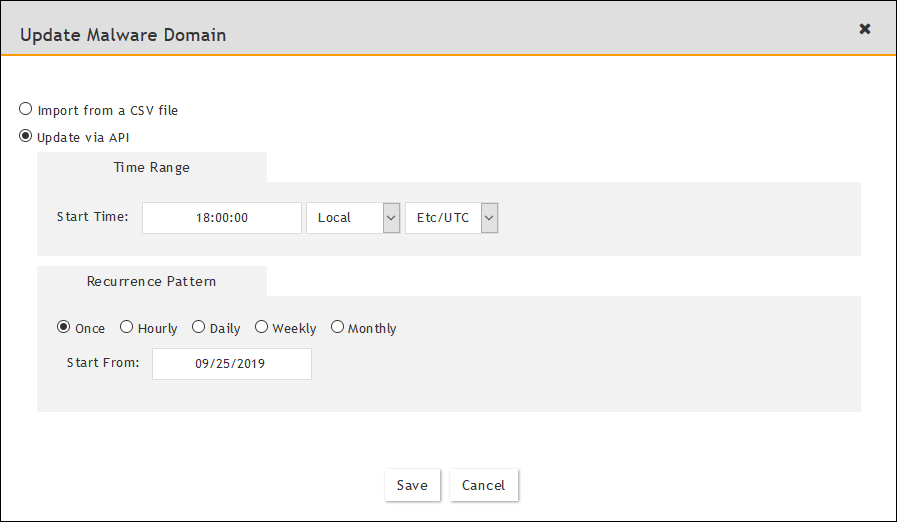The image size is (897, 522).
Task: Select the Update via API option
Action: (26, 136)
